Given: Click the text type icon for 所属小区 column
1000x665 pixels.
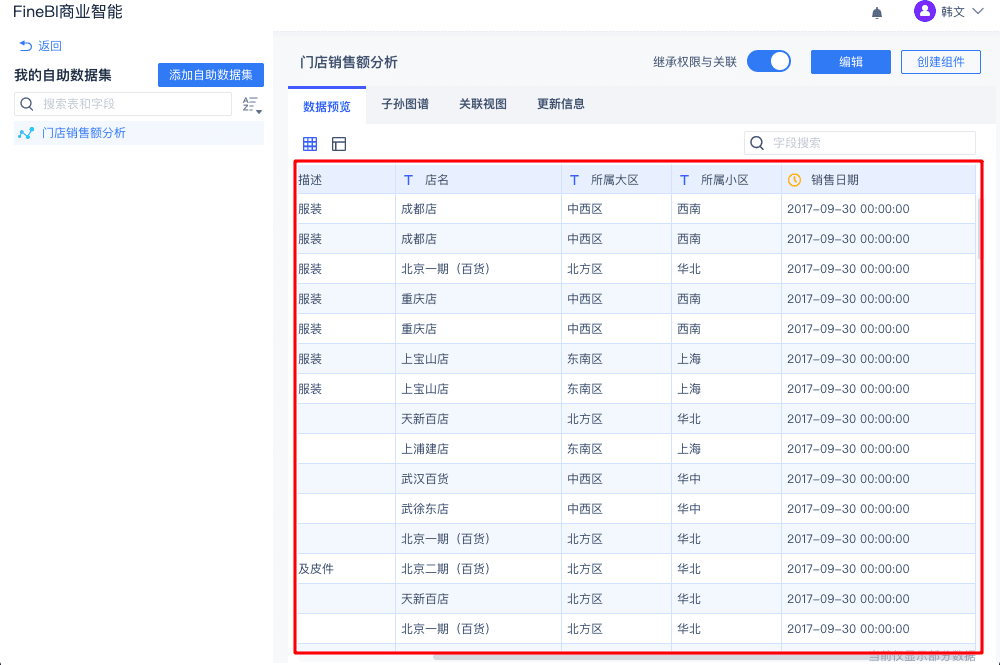Looking at the screenshot, I should coord(684,180).
